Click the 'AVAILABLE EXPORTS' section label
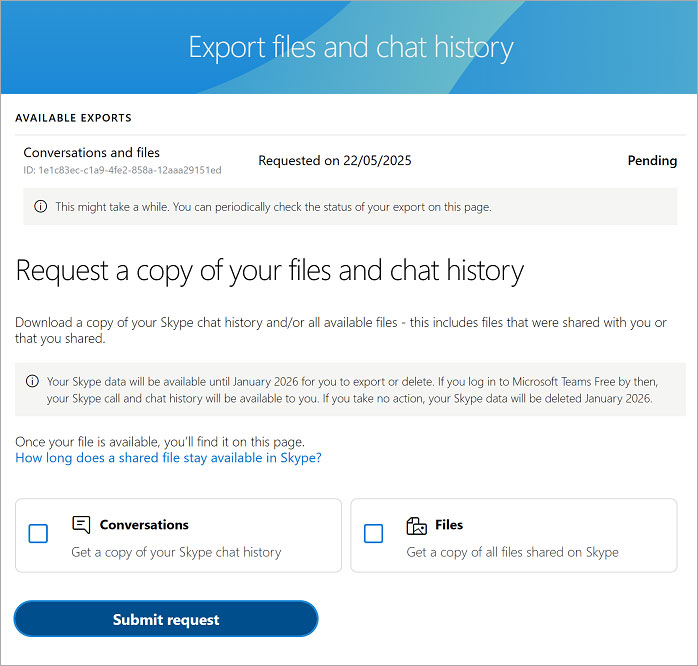Viewport: 698px width, 666px height. click(x=73, y=118)
